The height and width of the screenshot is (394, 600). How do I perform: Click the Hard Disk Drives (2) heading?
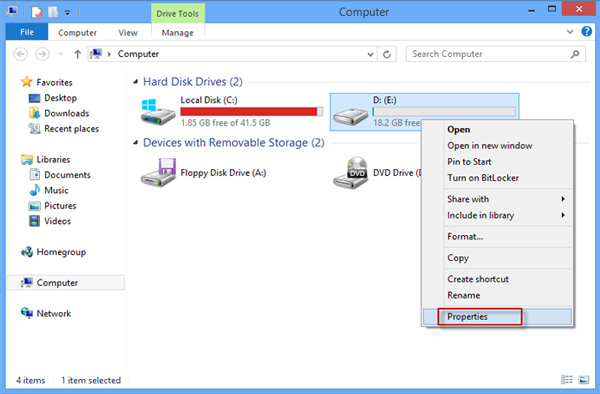[x=193, y=82]
